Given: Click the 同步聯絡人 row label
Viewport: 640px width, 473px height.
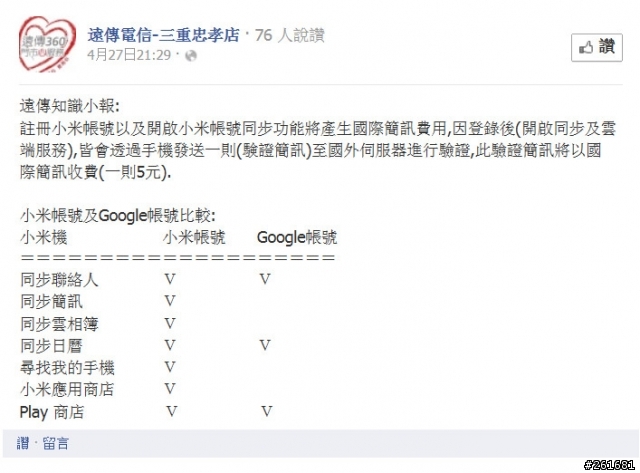Looking at the screenshot, I should pyautogui.click(x=59, y=280).
